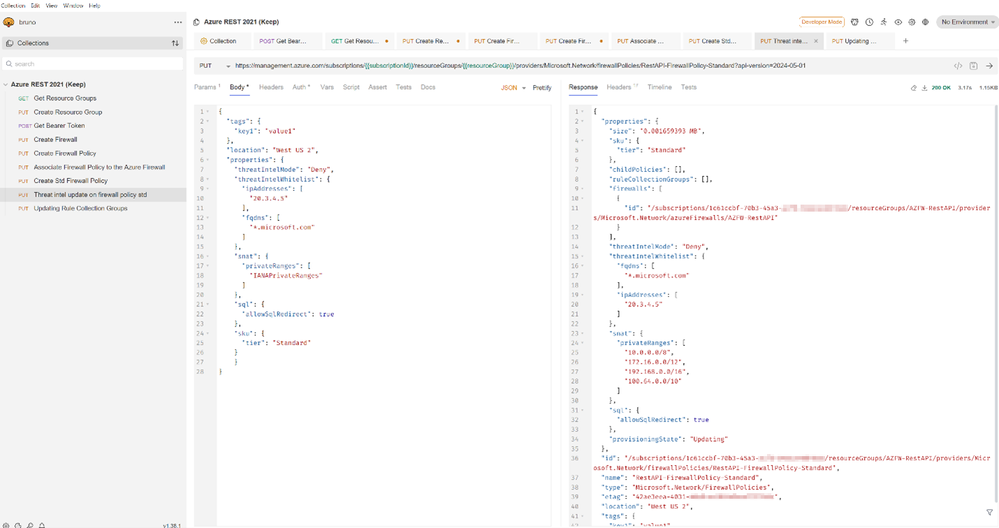The image size is (999, 528).
Task: Open the globe/global environments icon
Action: [926, 22]
